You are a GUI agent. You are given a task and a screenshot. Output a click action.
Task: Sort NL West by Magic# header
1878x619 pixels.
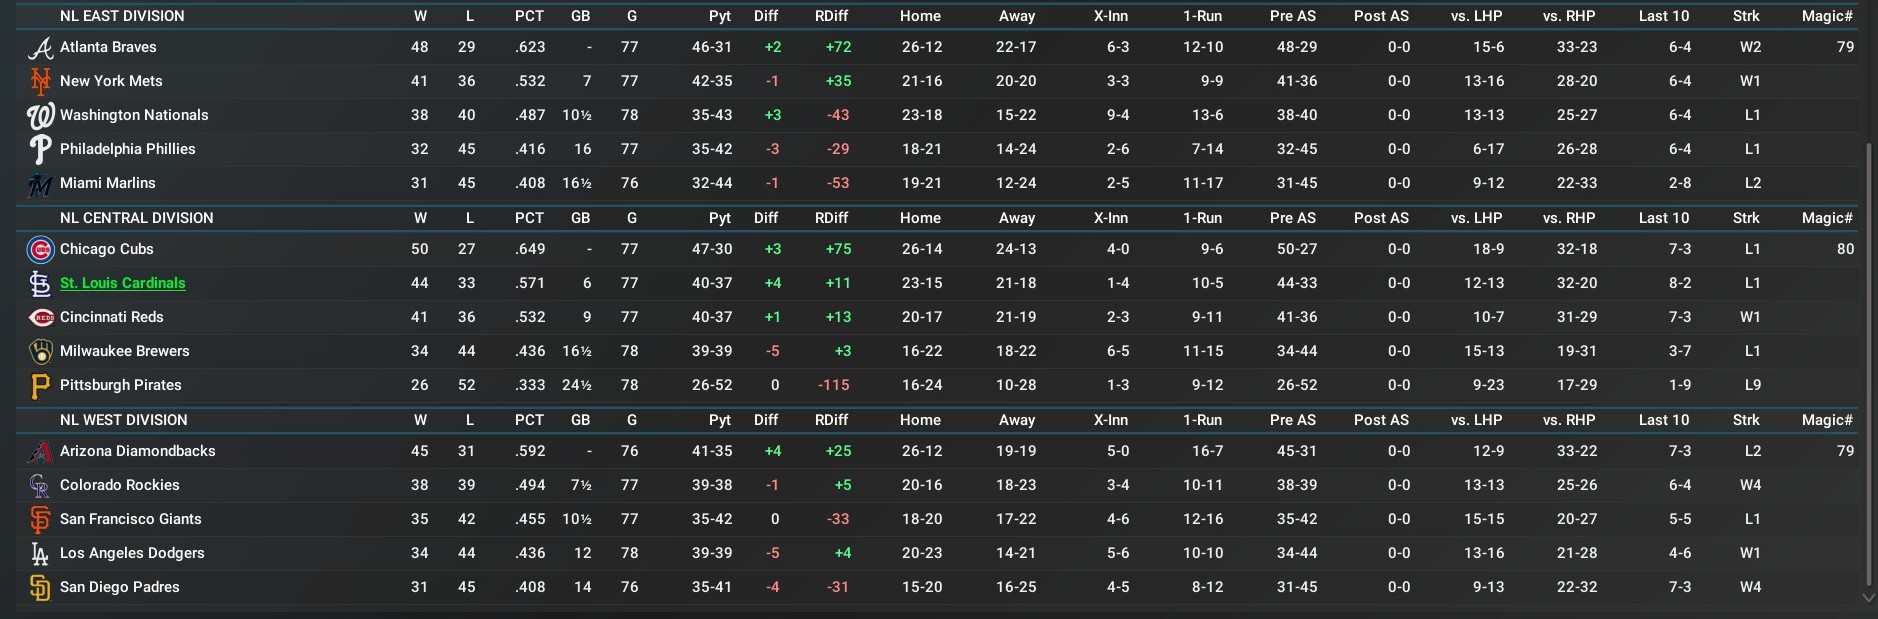point(1827,420)
